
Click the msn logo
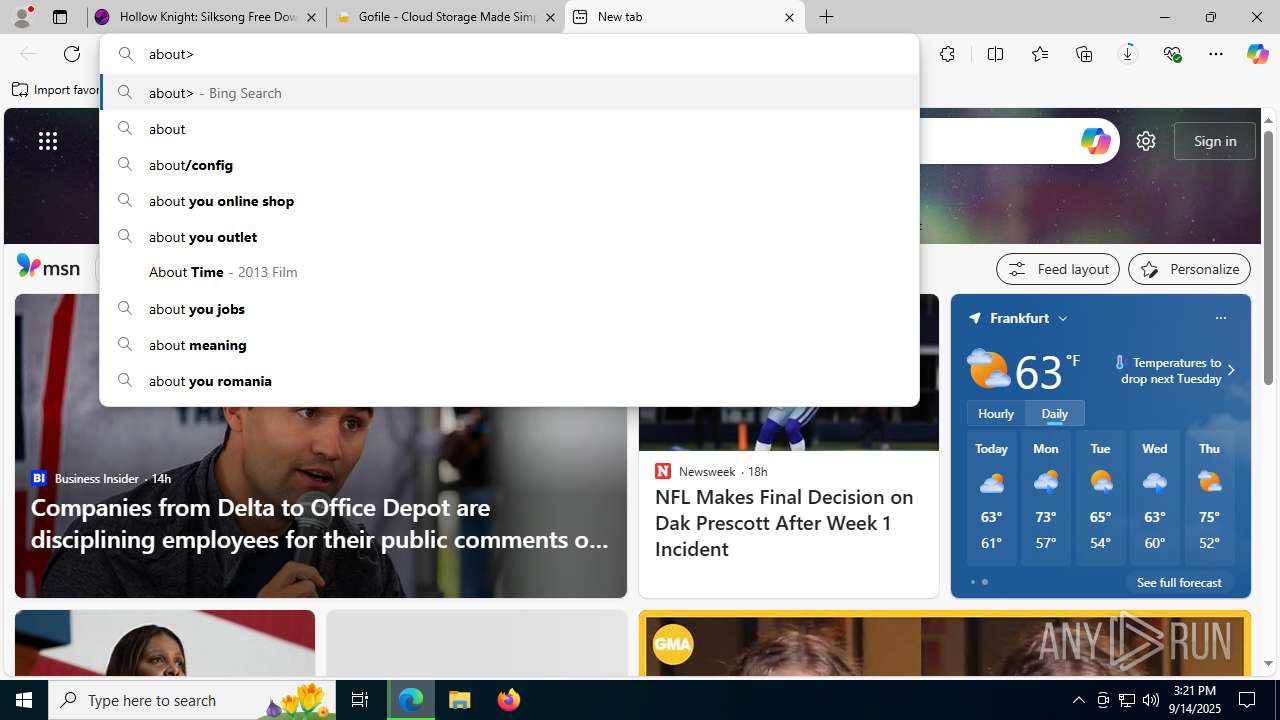(x=48, y=267)
